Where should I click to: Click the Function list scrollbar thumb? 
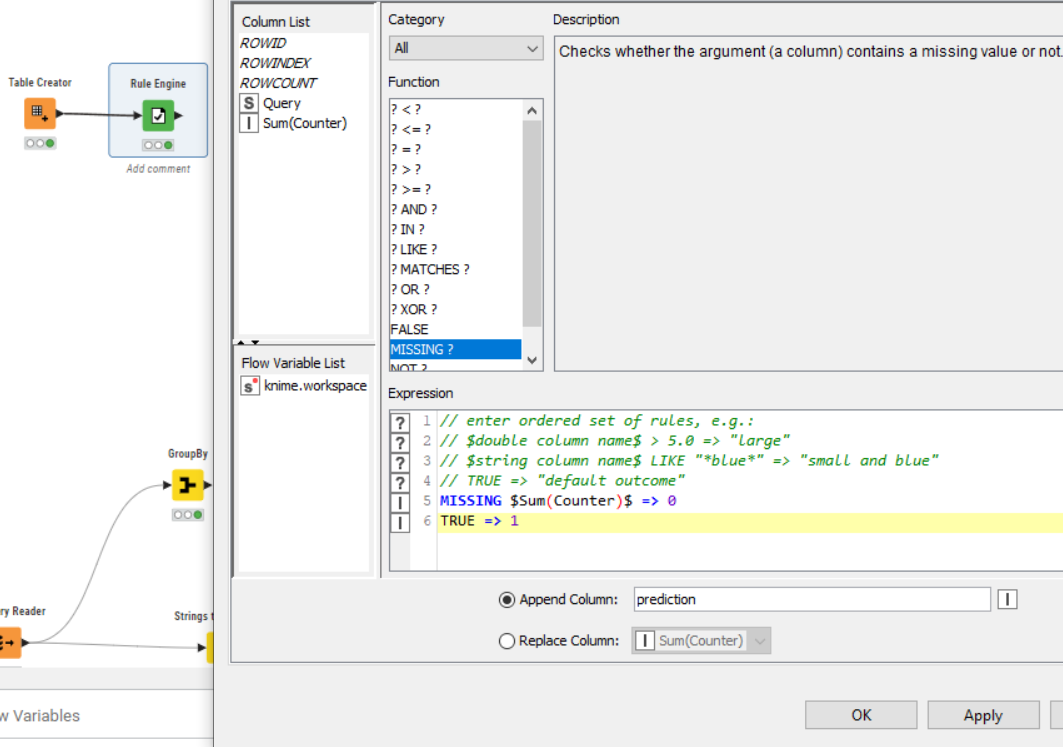tap(532, 224)
